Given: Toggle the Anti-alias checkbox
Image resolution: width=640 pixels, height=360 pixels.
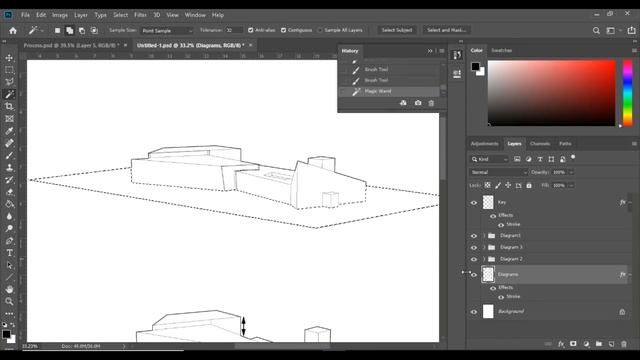Looking at the screenshot, I should (x=251, y=30).
